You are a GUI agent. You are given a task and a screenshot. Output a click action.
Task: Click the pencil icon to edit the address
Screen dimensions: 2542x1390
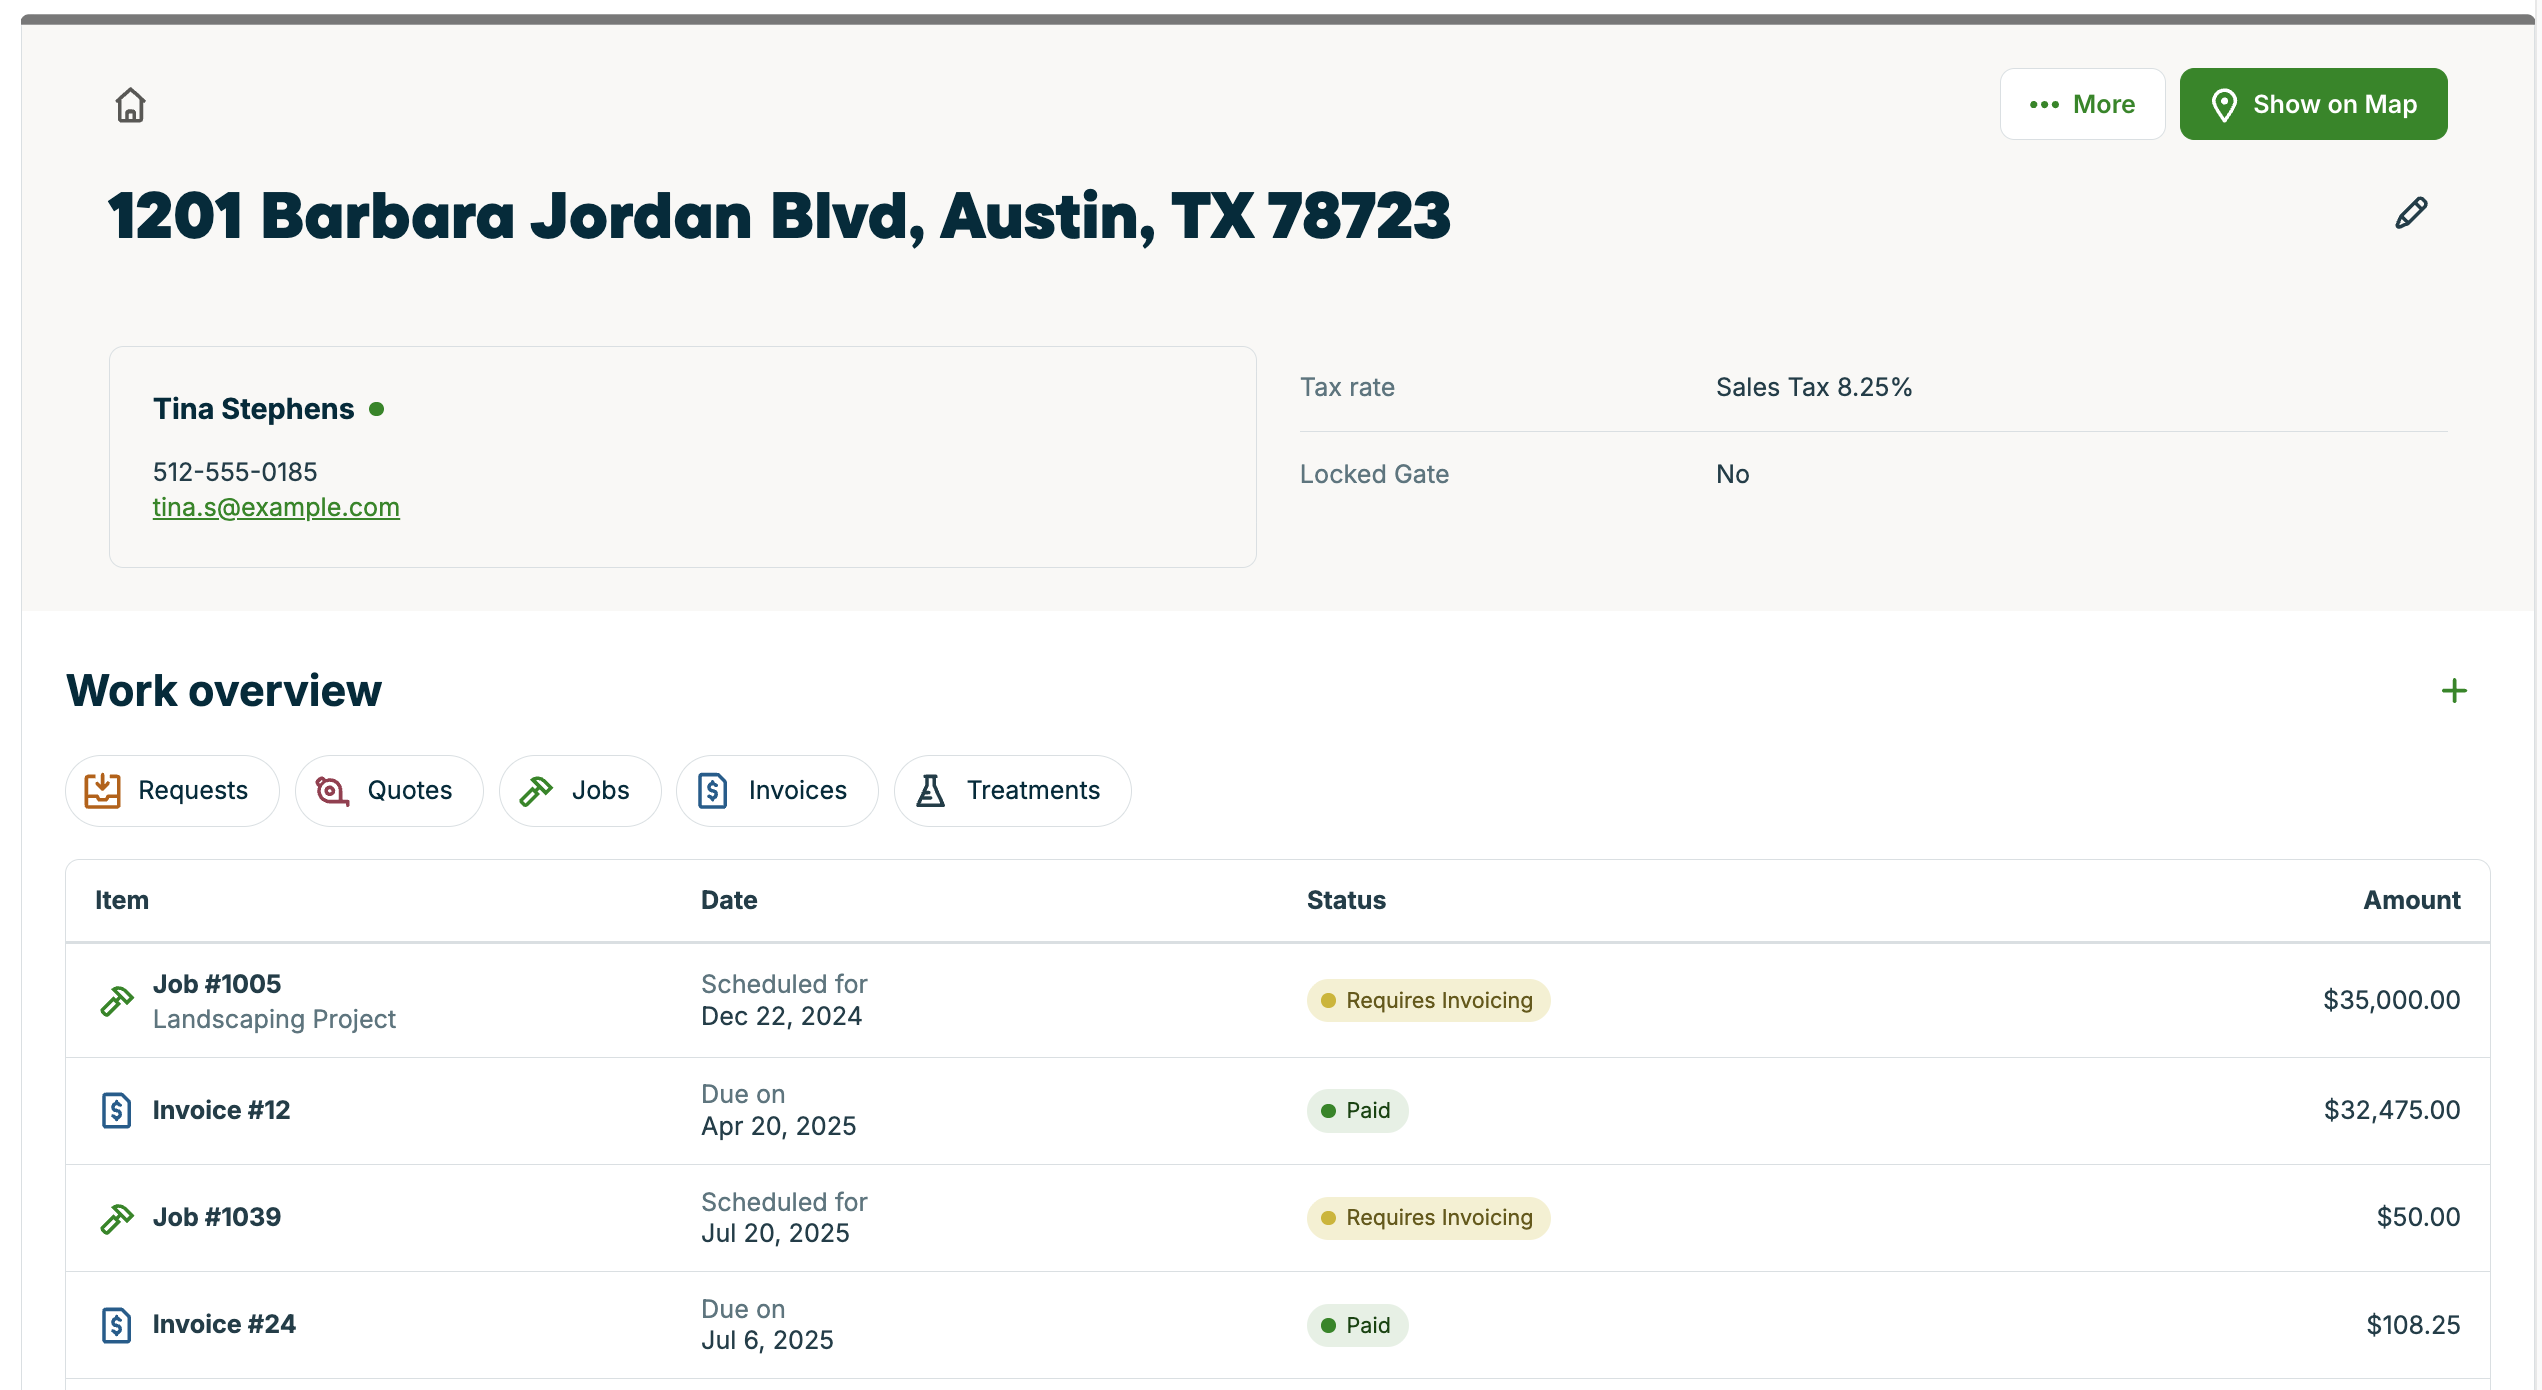point(2411,212)
